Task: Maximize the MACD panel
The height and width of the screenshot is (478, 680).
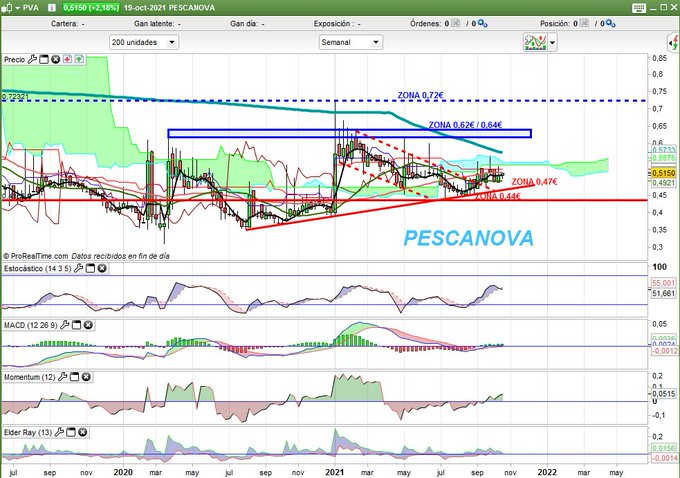Action: tap(76, 325)
